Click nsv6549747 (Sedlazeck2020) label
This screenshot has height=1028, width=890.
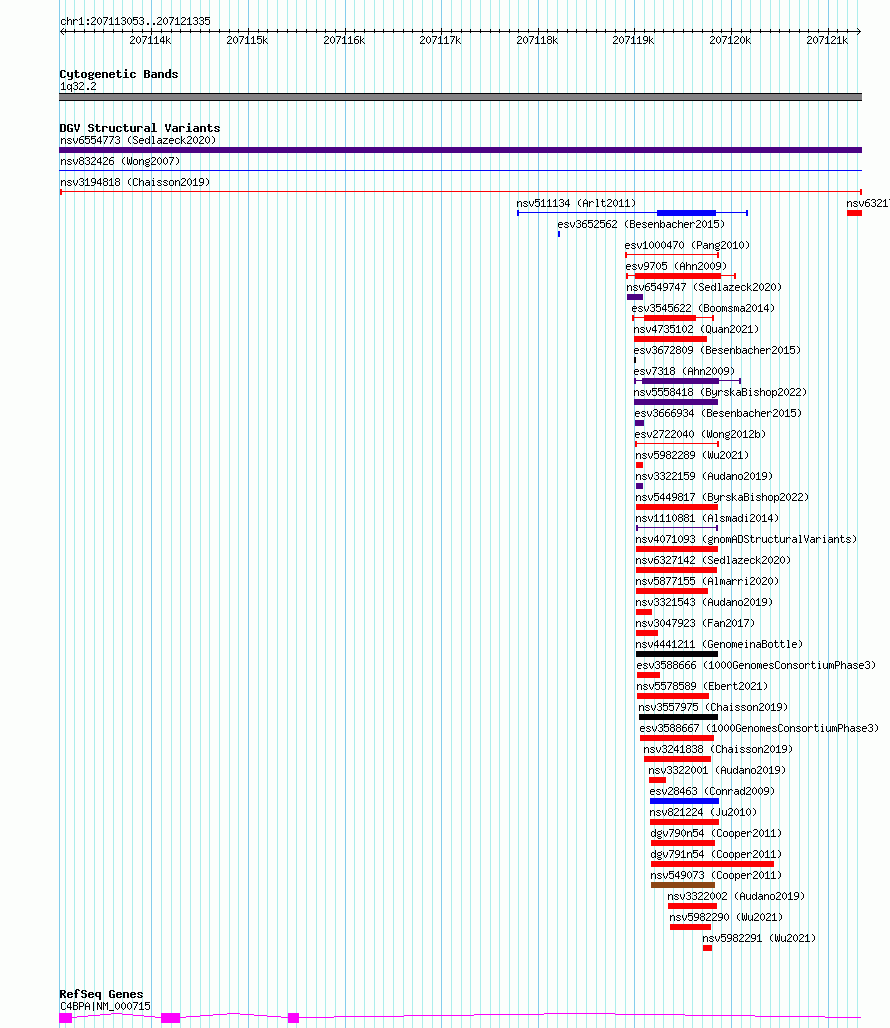704,287
